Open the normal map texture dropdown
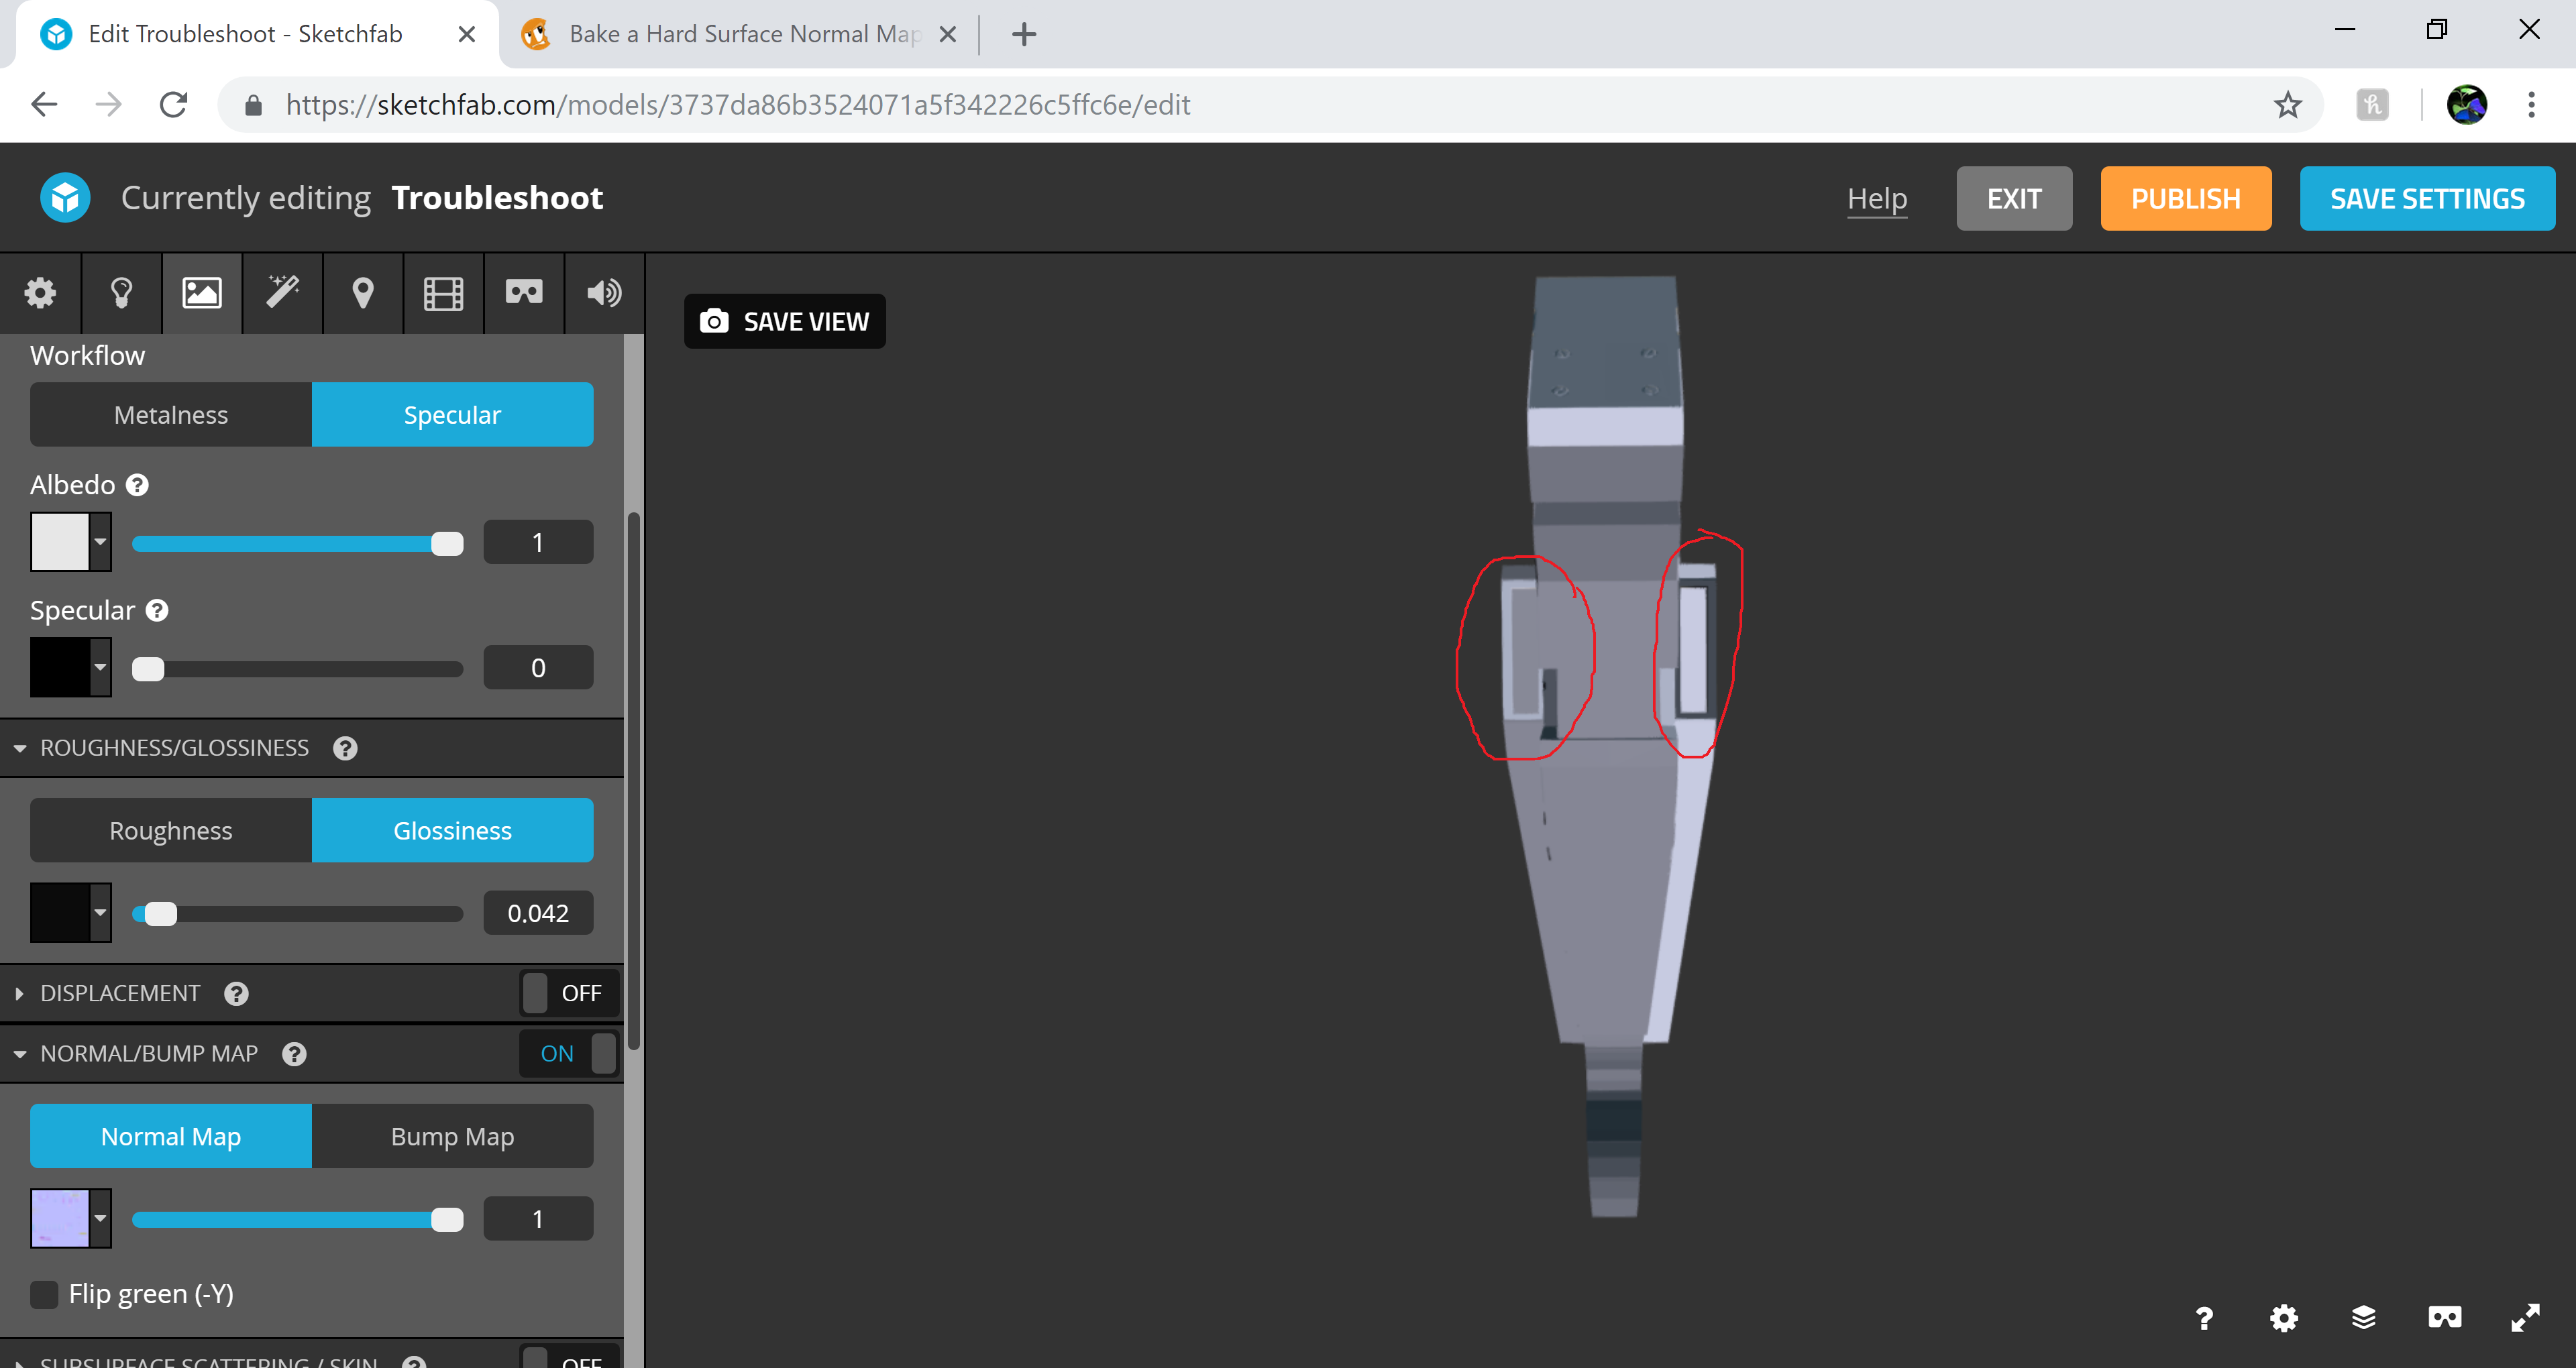The height and width of the screenshot is (1368, 2576). click(99, 1218)
